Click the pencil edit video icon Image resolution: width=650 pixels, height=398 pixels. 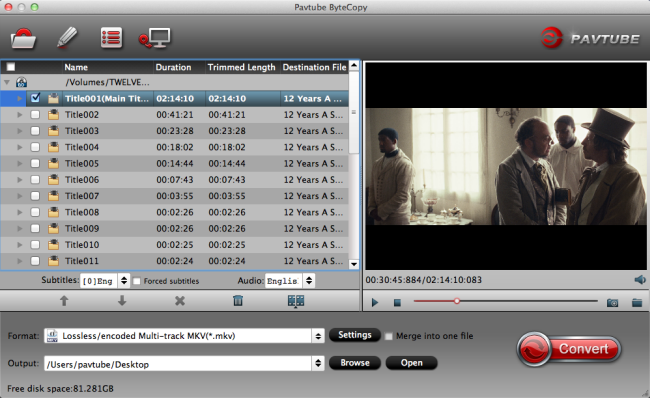point(67,38)
